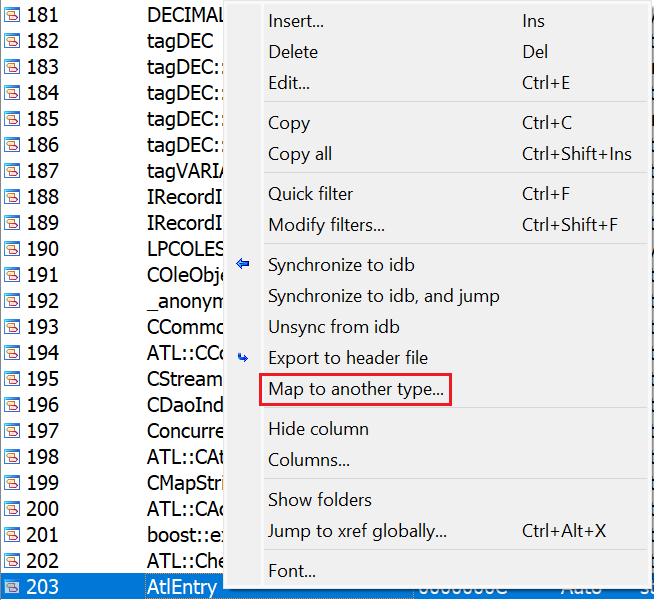Click the type icon beside row 181

coord(12,15)
